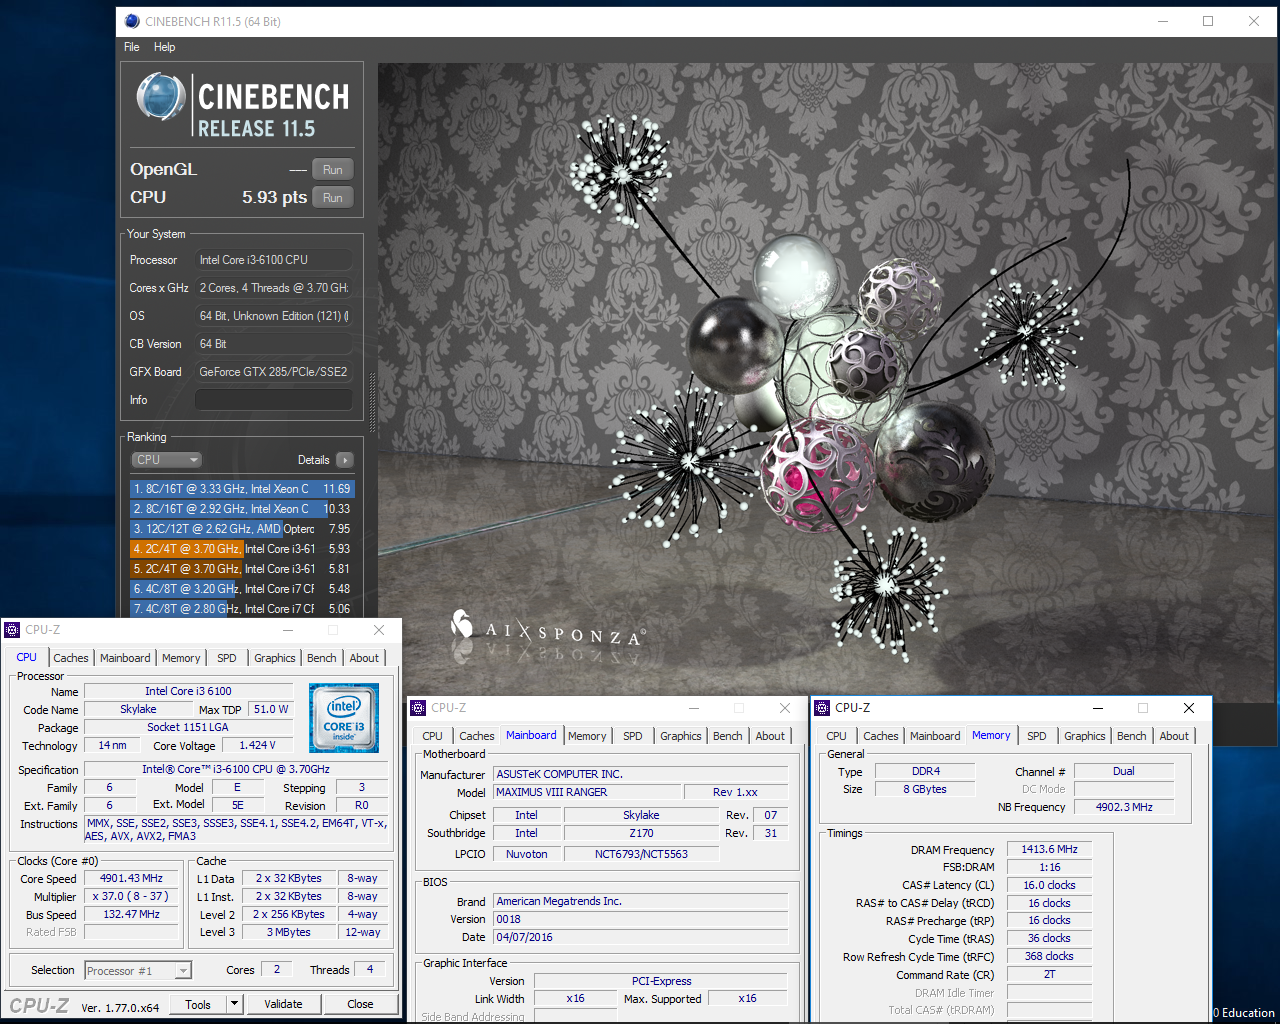This screenshot has height=1024, width=1280.
Task: Switch to Memory tab in left CPU-Z window
Action: coord(181,658)
